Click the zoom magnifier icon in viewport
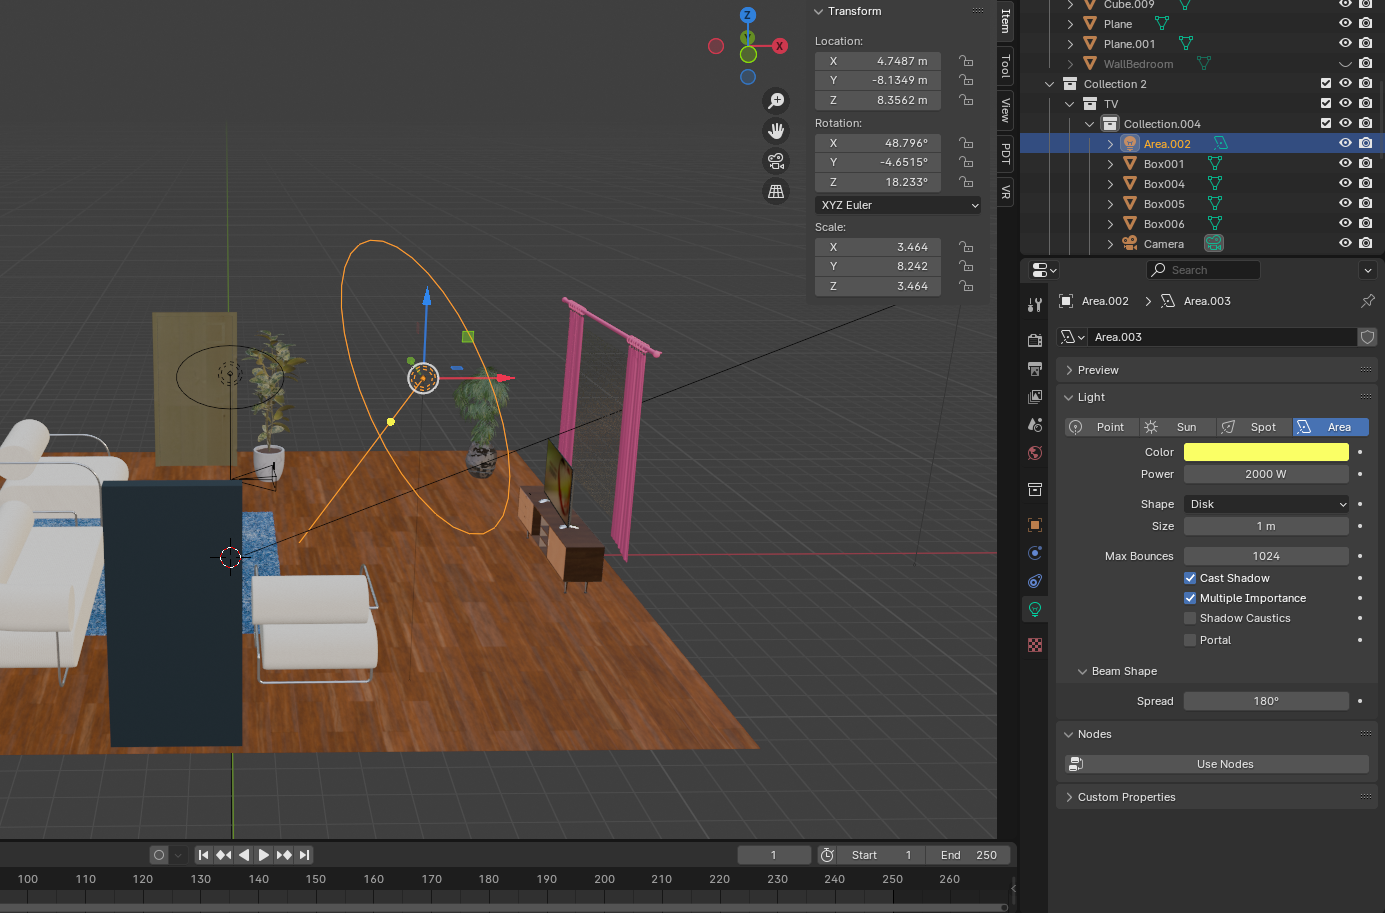The image size is (1385, 913). (776, 101)
